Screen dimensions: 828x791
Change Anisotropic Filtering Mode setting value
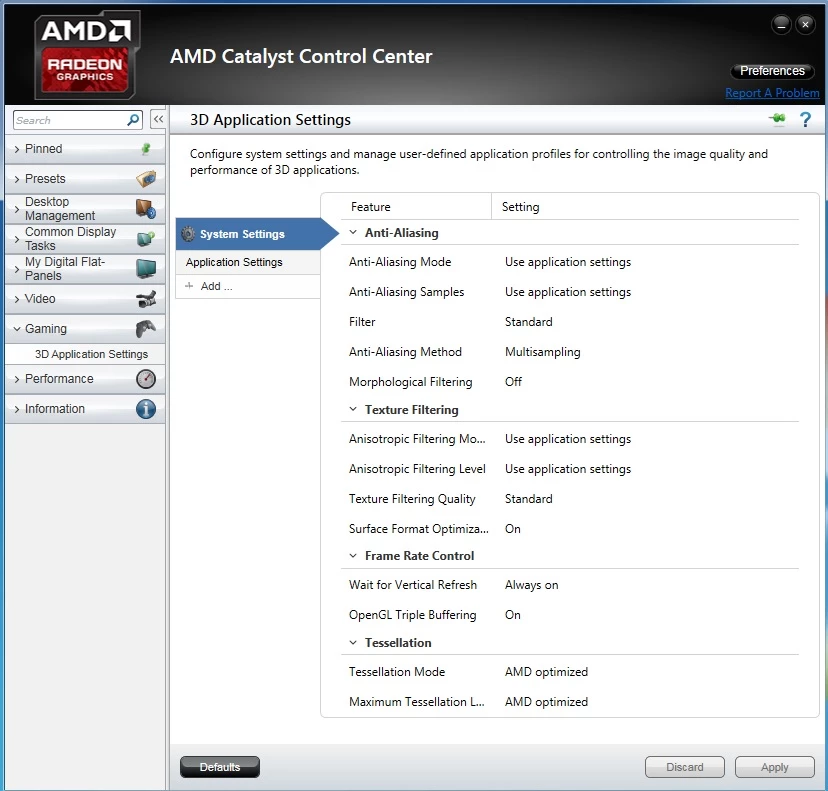pos(568,439)
